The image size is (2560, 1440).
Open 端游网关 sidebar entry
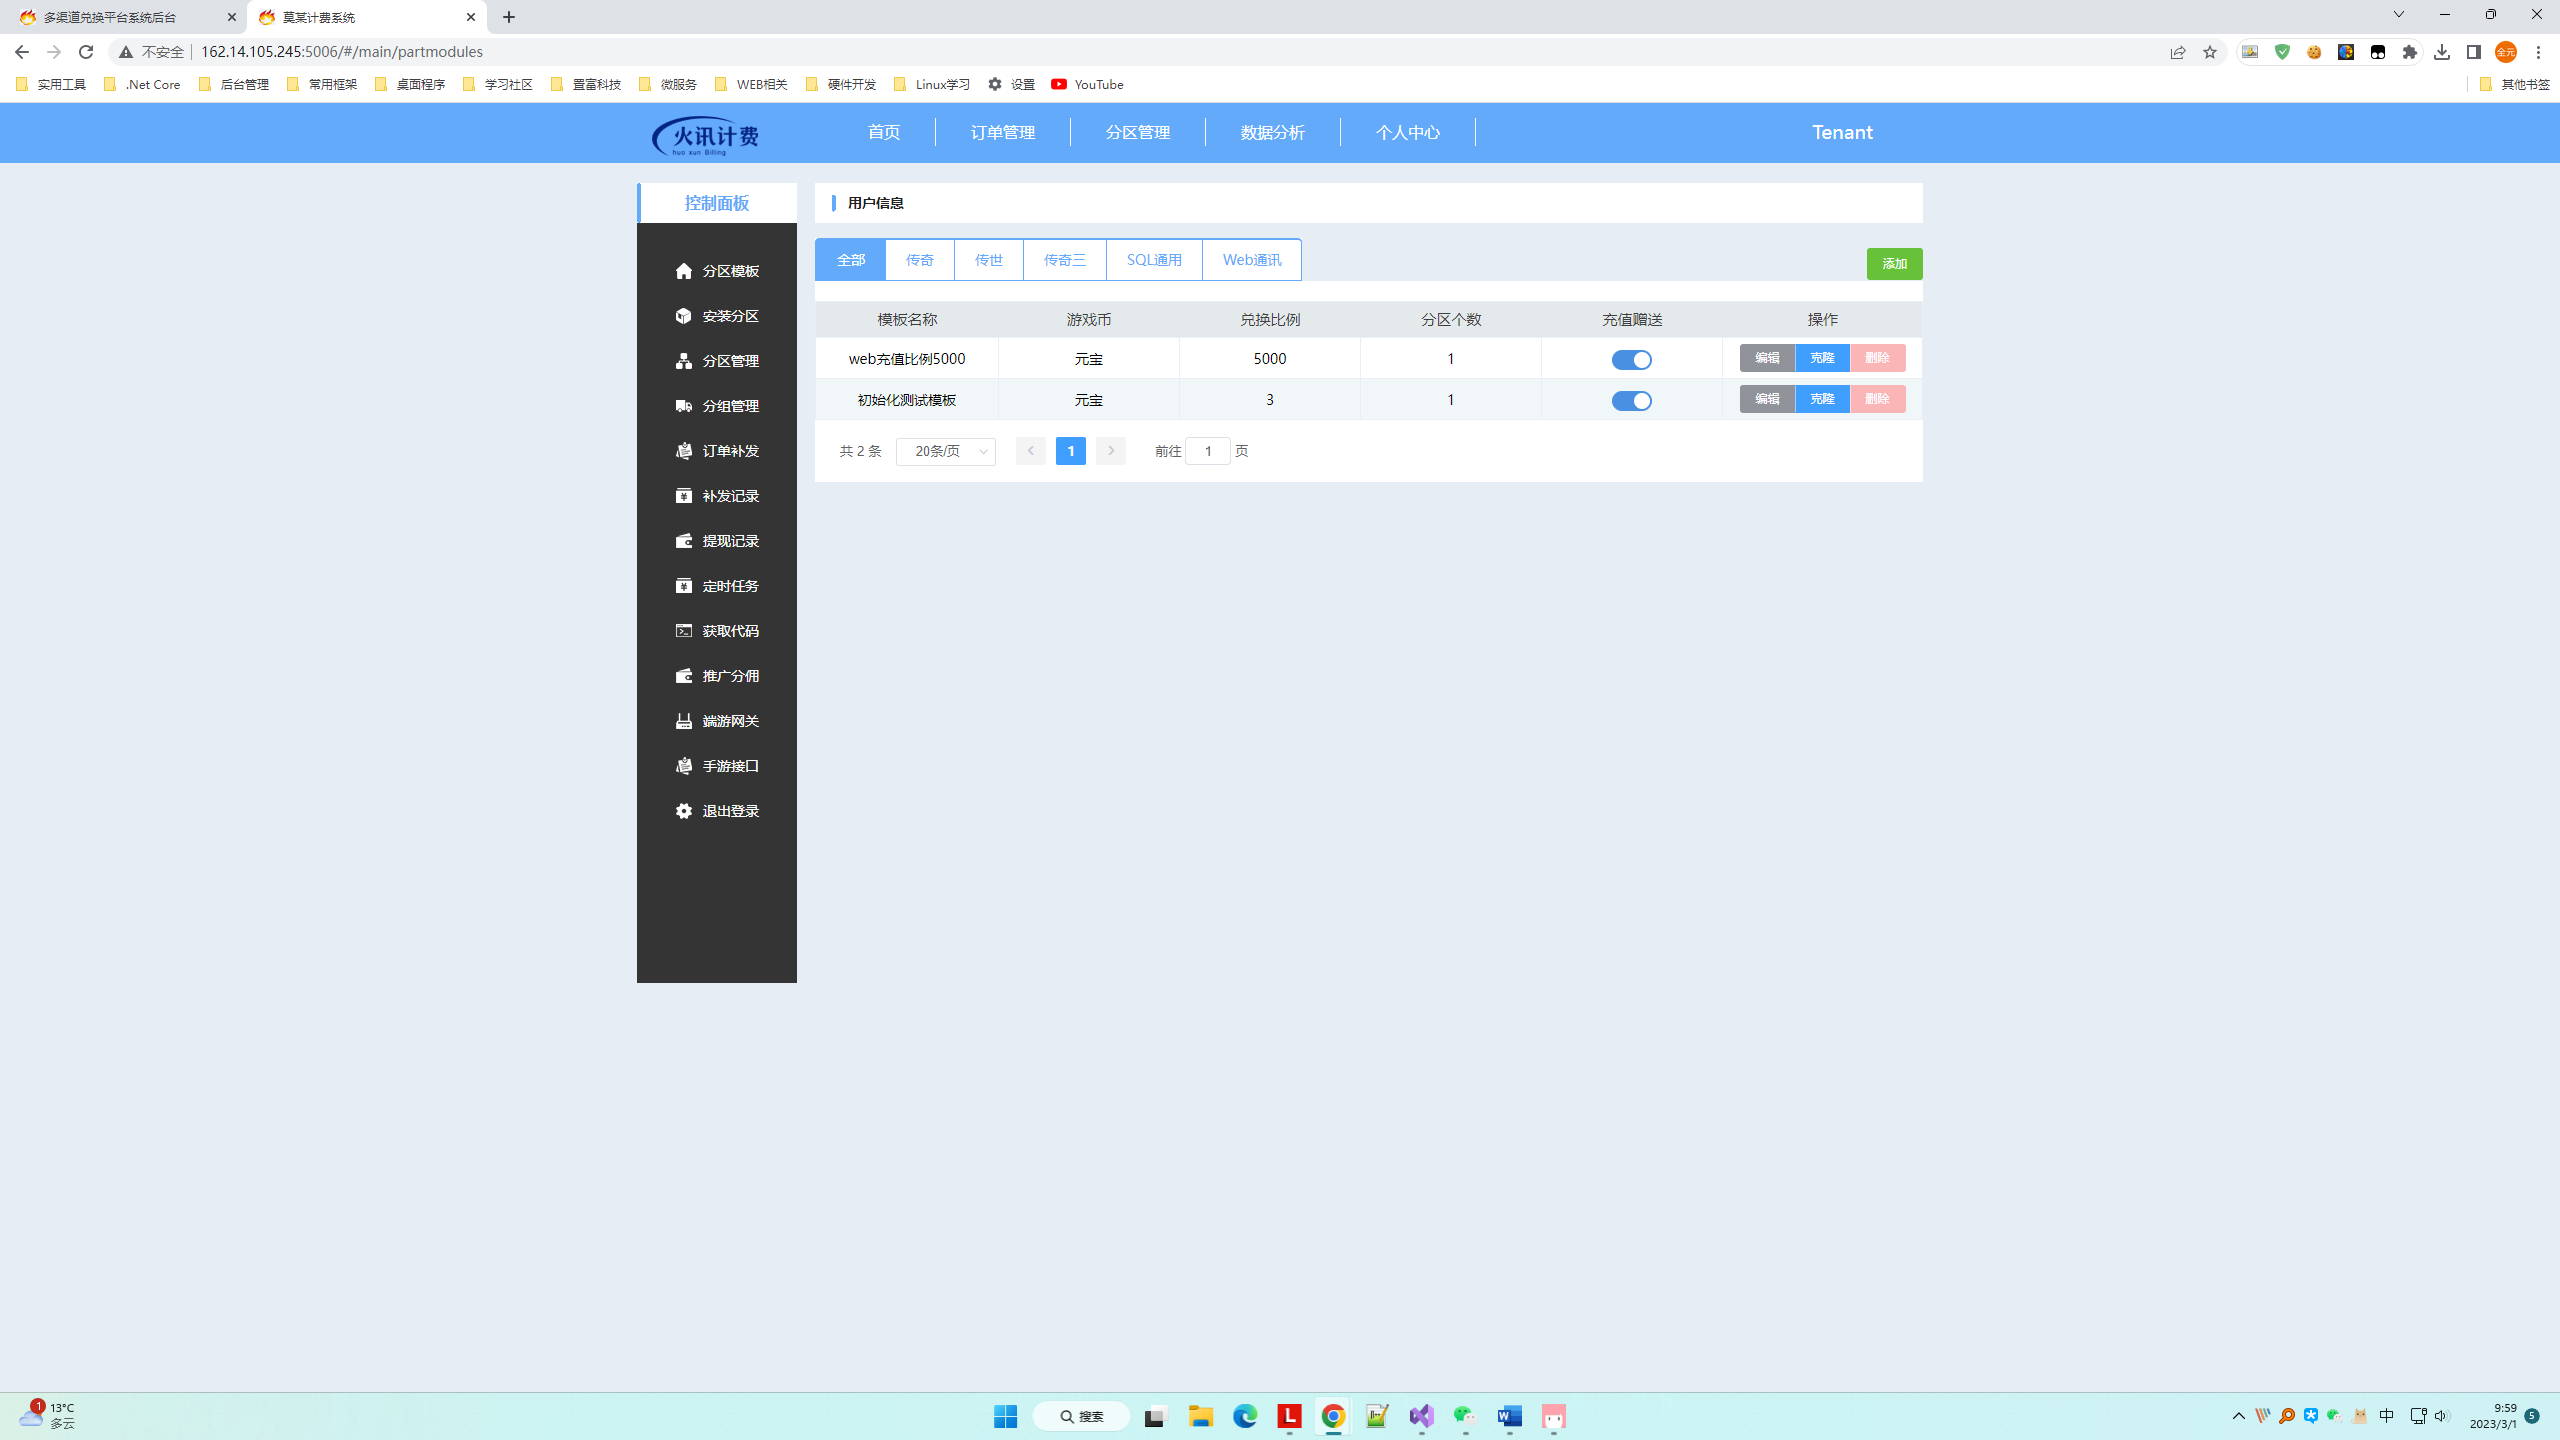pos(717,721)
